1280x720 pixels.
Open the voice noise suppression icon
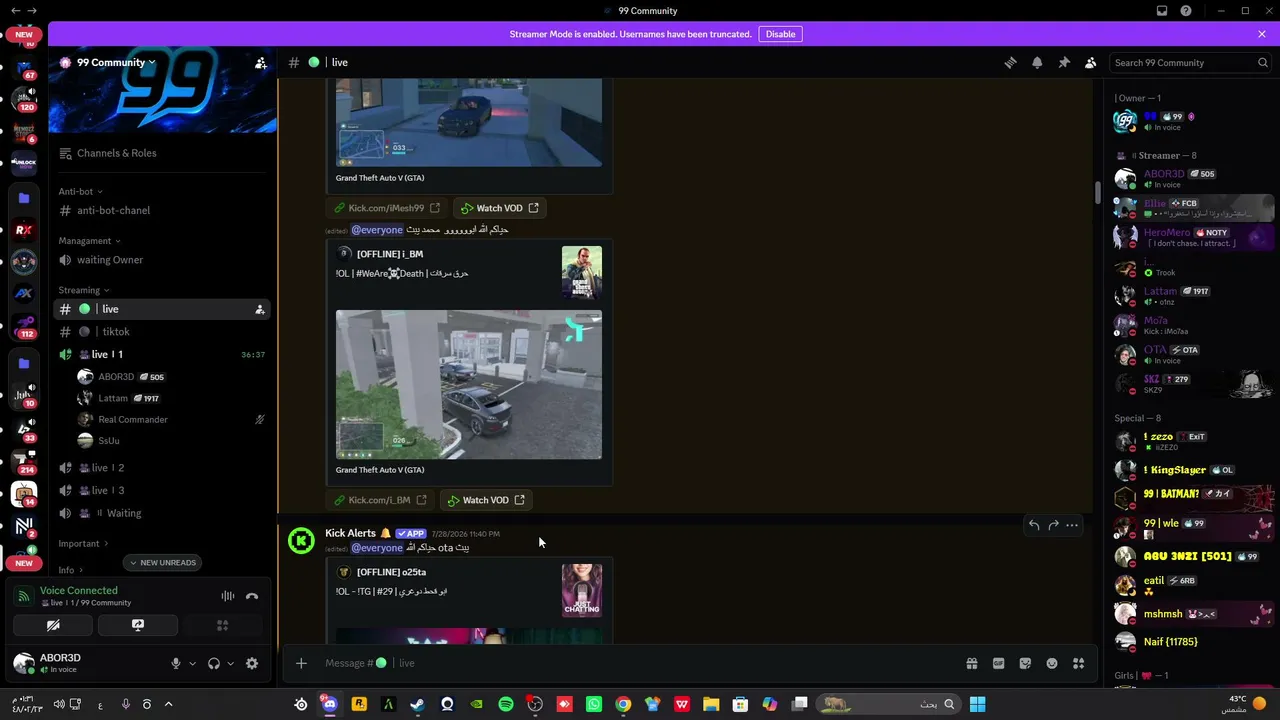click(x=228, y=596)
